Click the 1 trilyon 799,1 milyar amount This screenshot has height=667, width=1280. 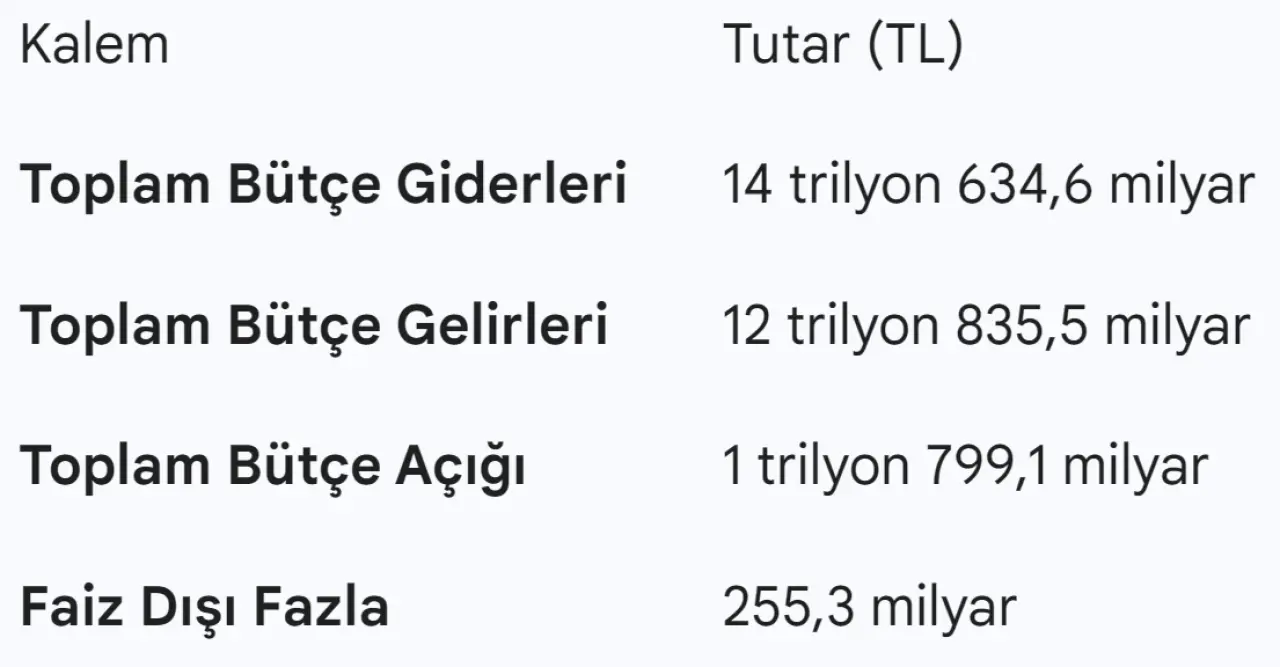(x=965, y=467)
